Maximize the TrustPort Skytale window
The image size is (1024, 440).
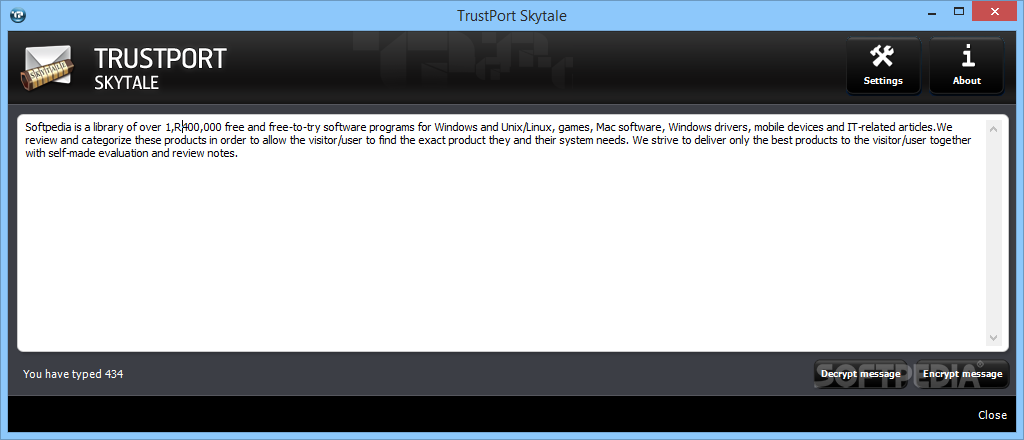(959, 11)
